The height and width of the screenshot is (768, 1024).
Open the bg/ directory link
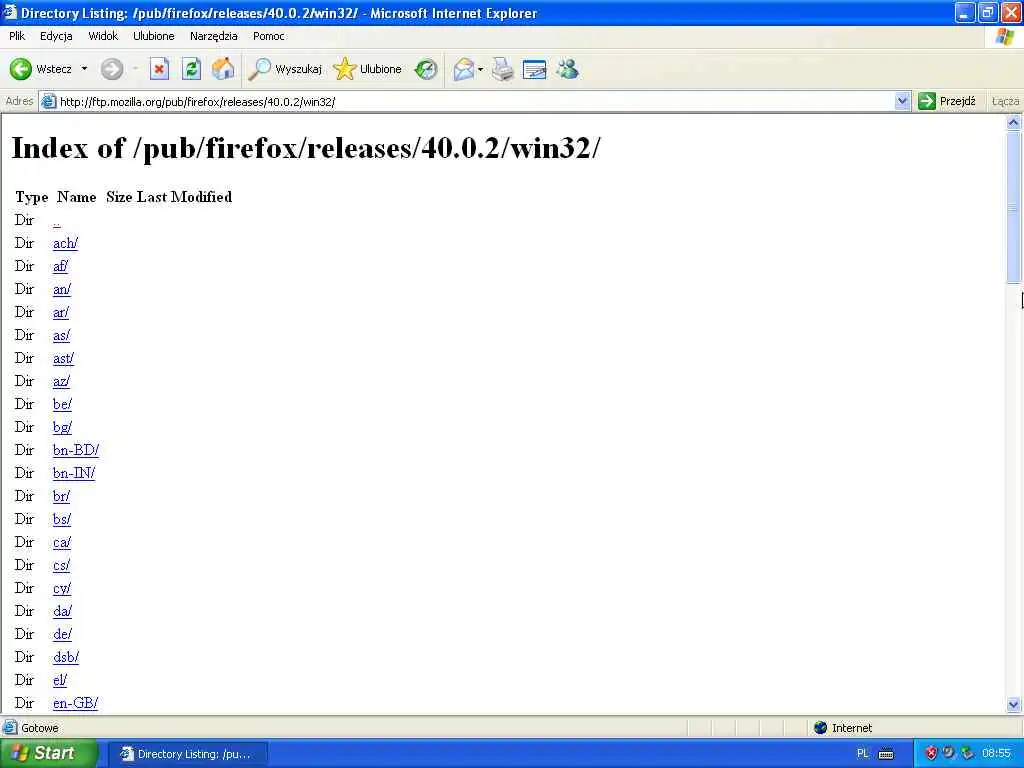click(62, 427)
